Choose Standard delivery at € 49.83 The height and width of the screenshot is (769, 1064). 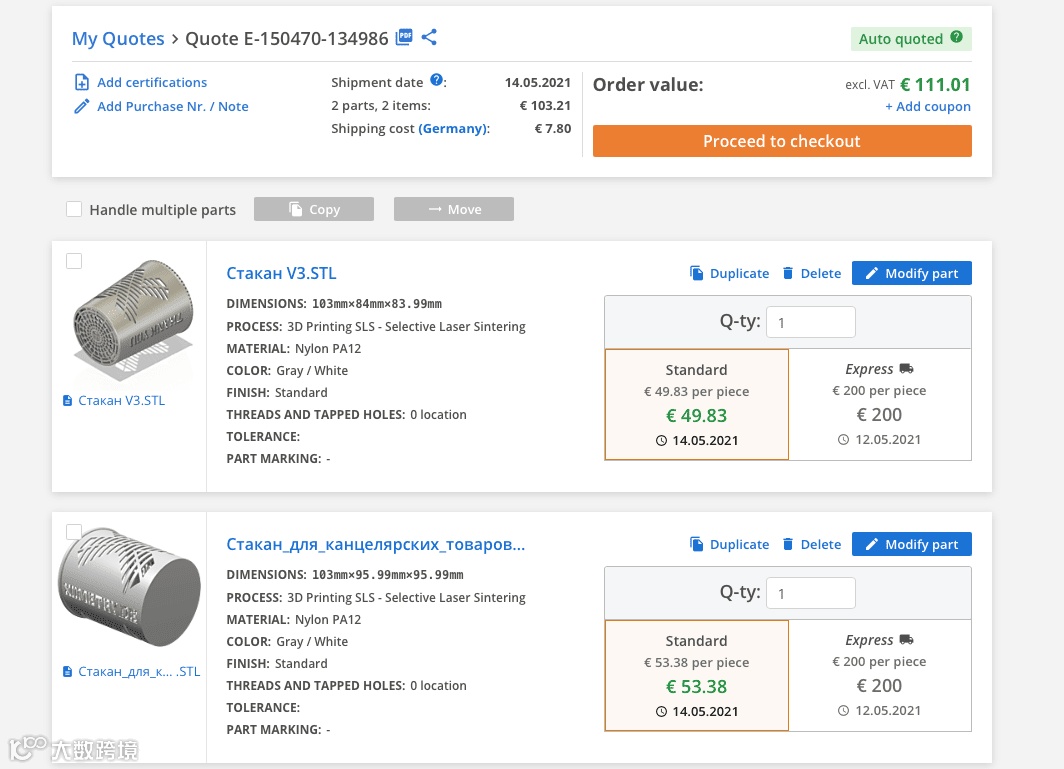(x=696, y=404)
